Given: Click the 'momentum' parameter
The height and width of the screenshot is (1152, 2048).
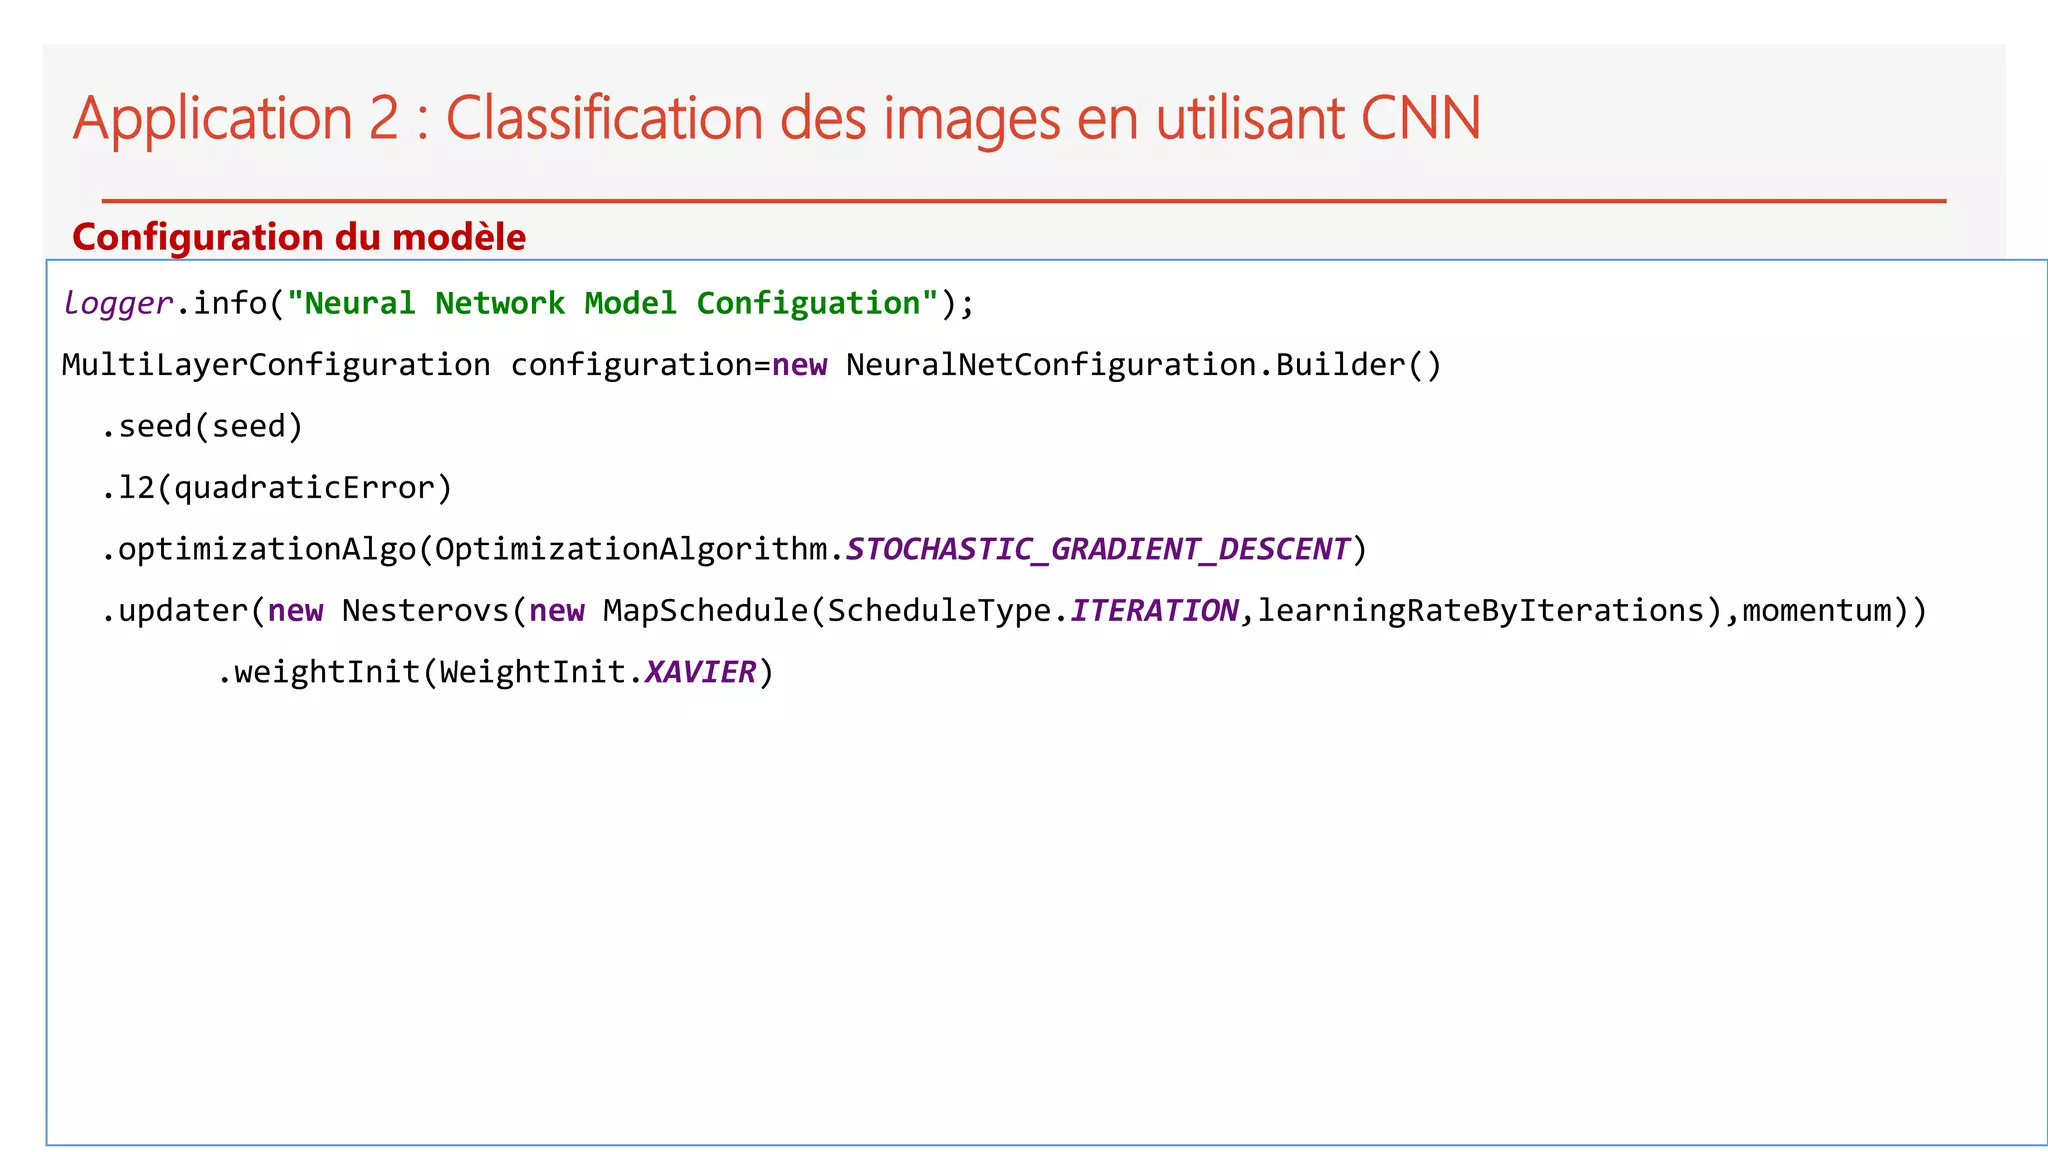Looking at the screenshot, I should click(1817, 611).
